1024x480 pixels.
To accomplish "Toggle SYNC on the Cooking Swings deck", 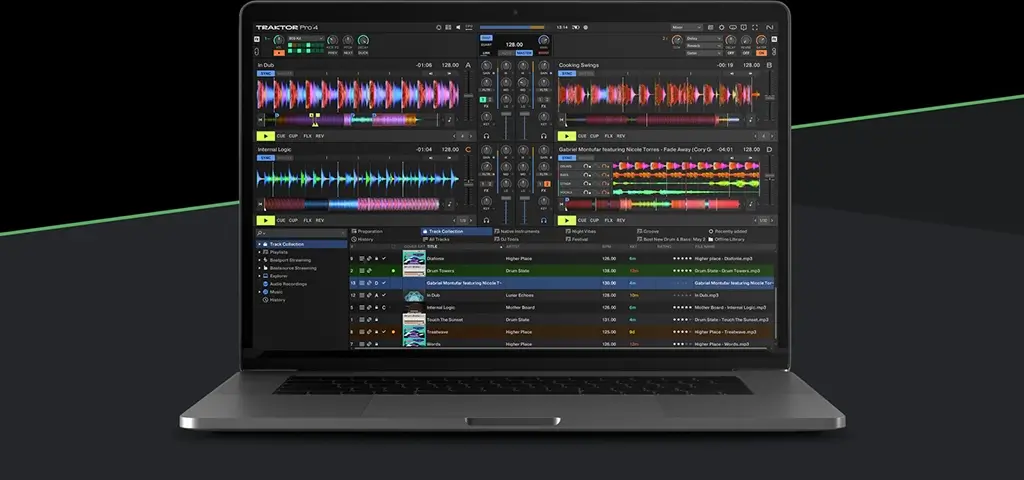I will click(x=567, y=74).
